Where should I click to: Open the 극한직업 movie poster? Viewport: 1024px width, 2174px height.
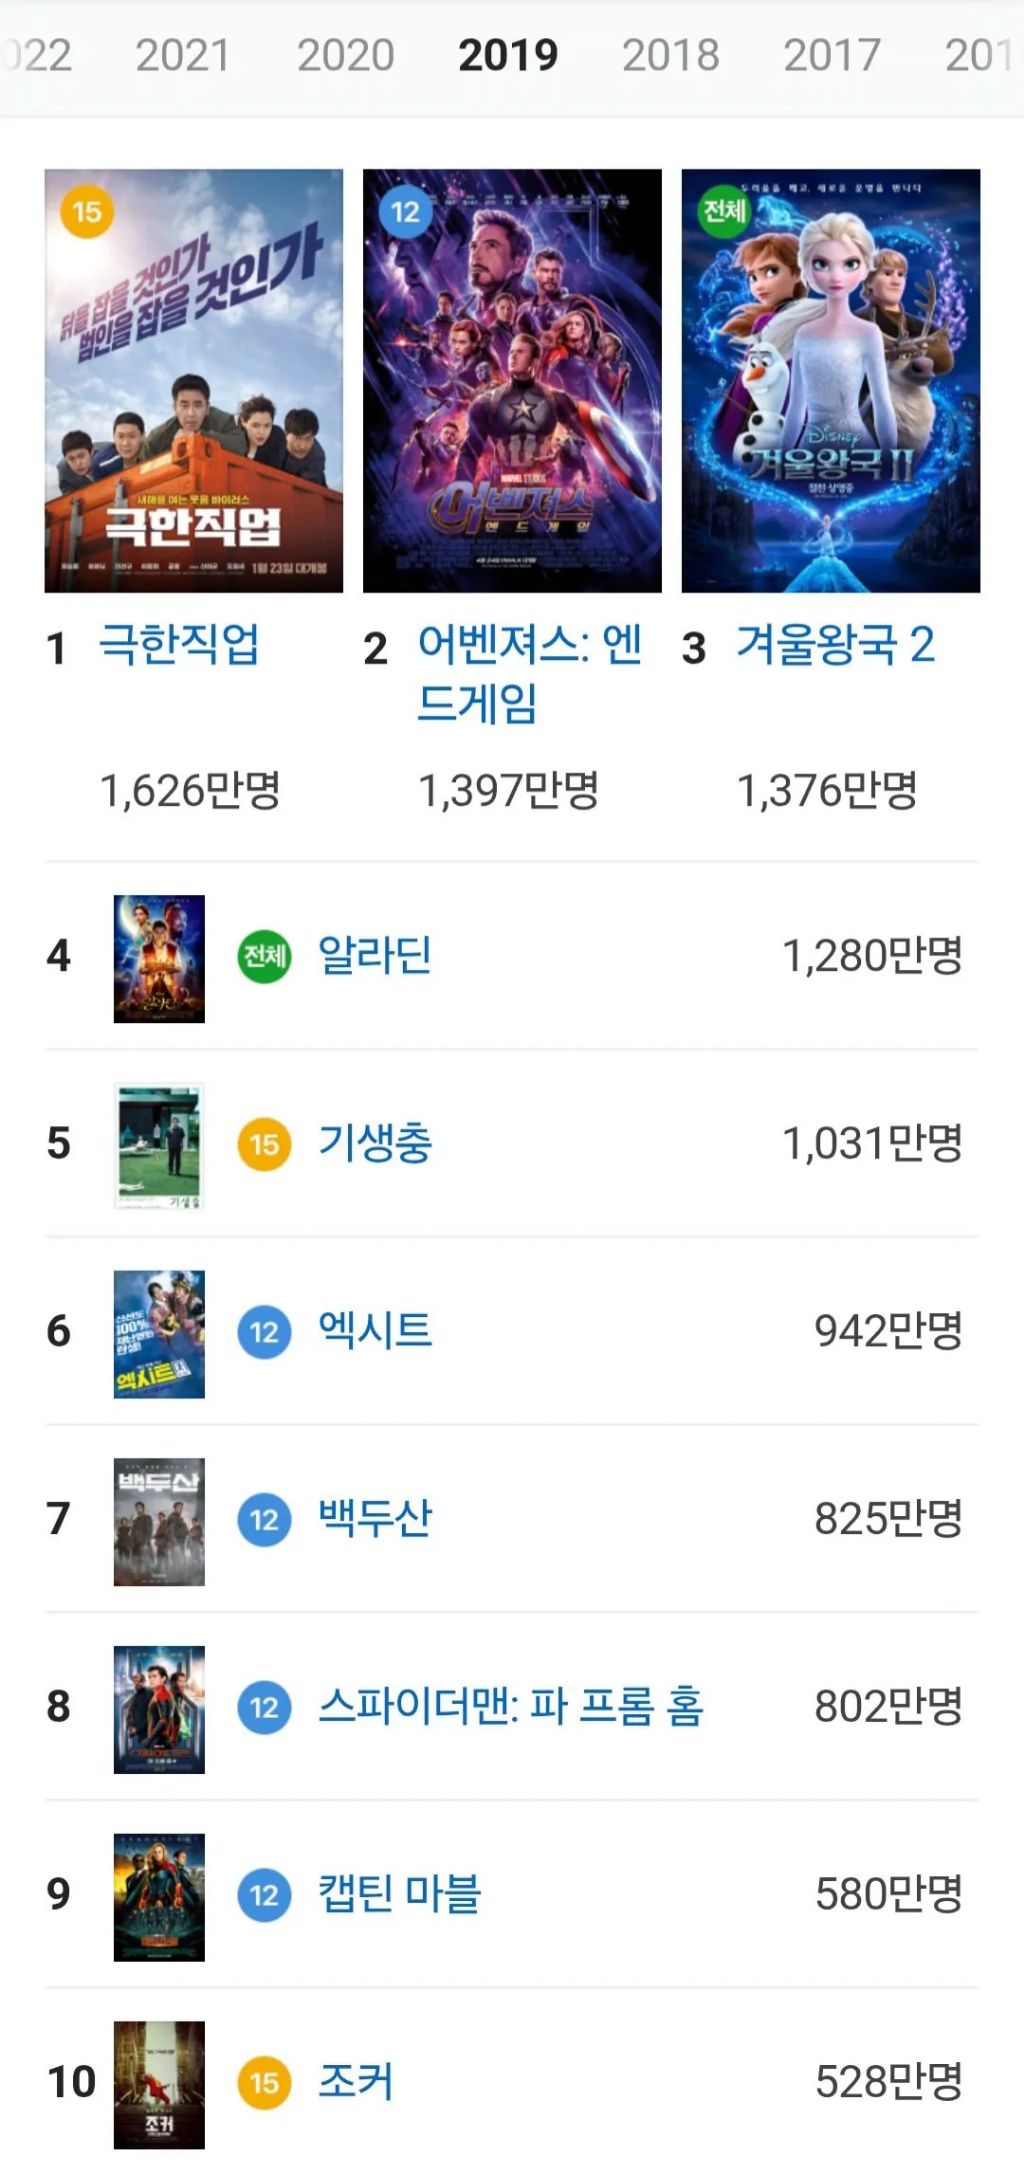[x=194, y=381]
